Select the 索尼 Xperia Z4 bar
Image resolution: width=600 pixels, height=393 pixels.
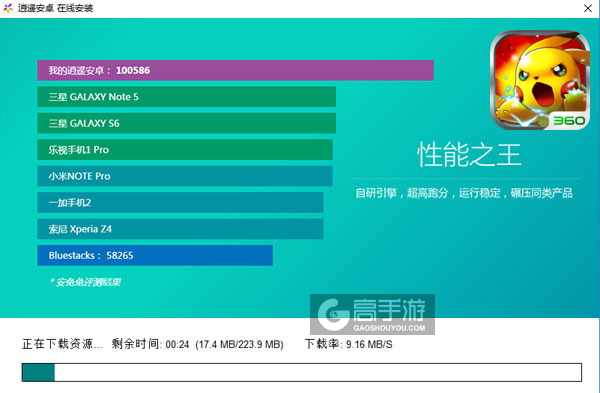(180, 229)
